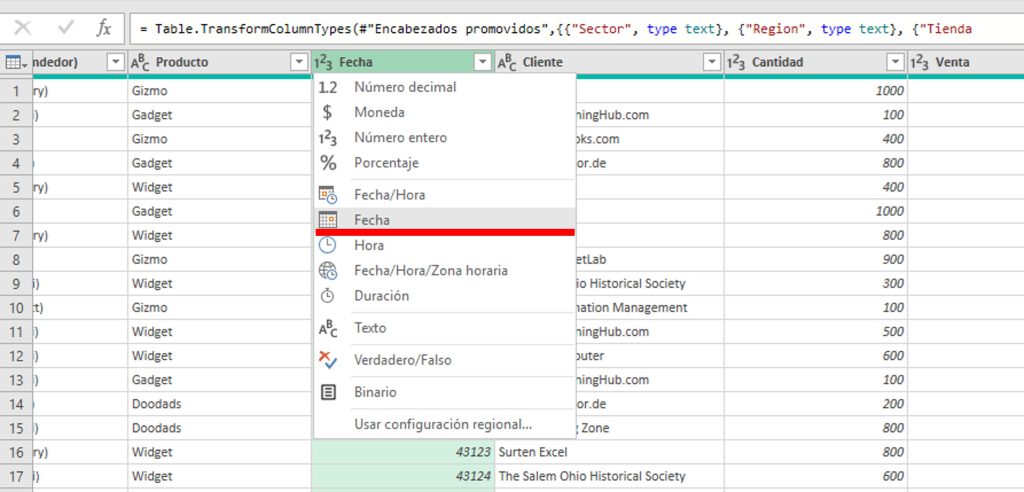Screen dimensions: 1024x492
Task: Click Doodads product cell in row 14
Action: click(x=219, y=404)
